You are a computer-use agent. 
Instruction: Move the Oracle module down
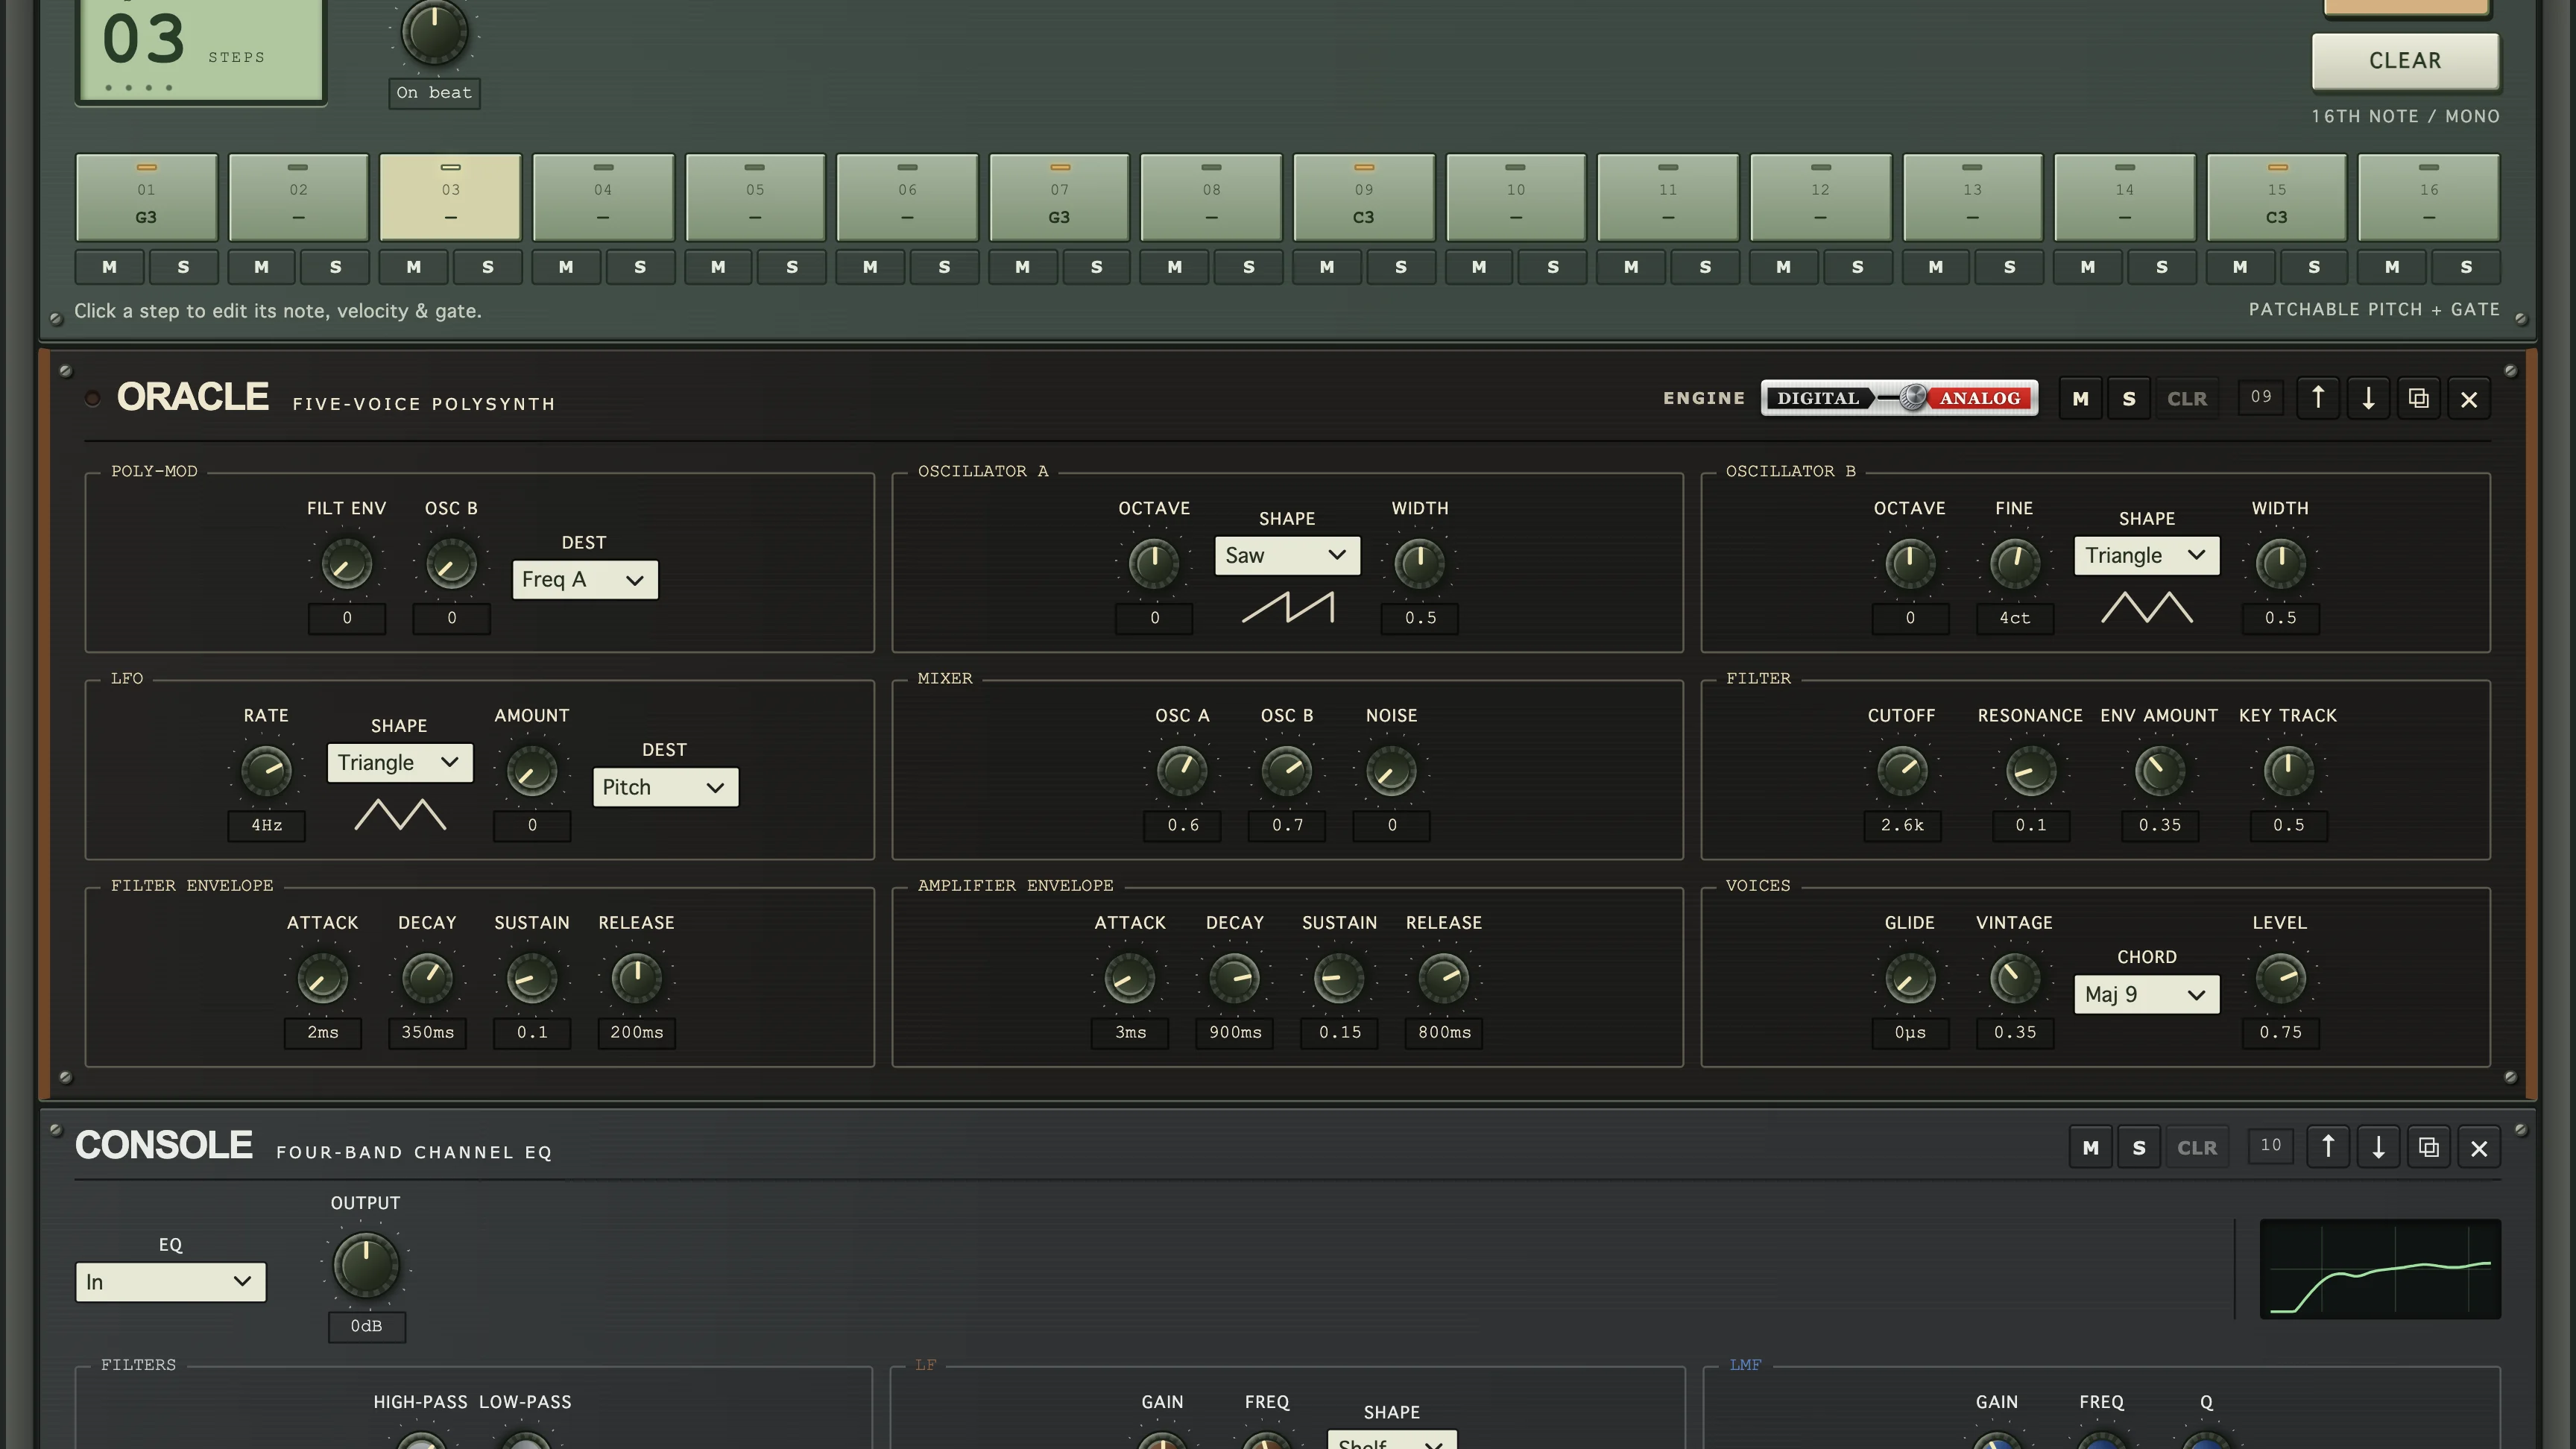coord(2368,398)
